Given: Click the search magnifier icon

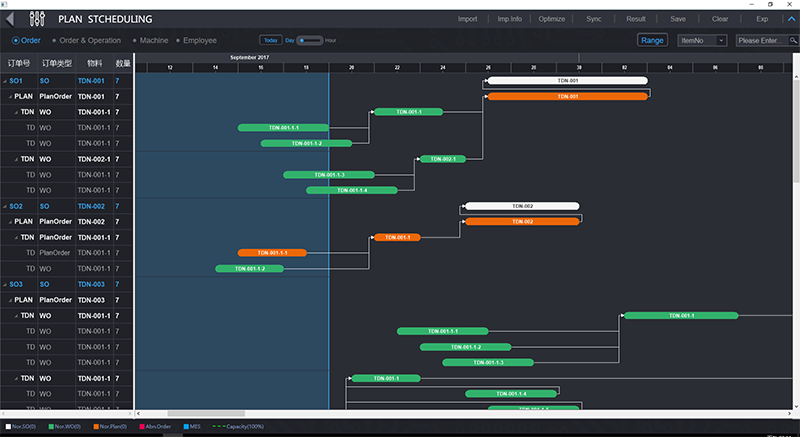Looking at the screenshot, I should tap(792, 40).
